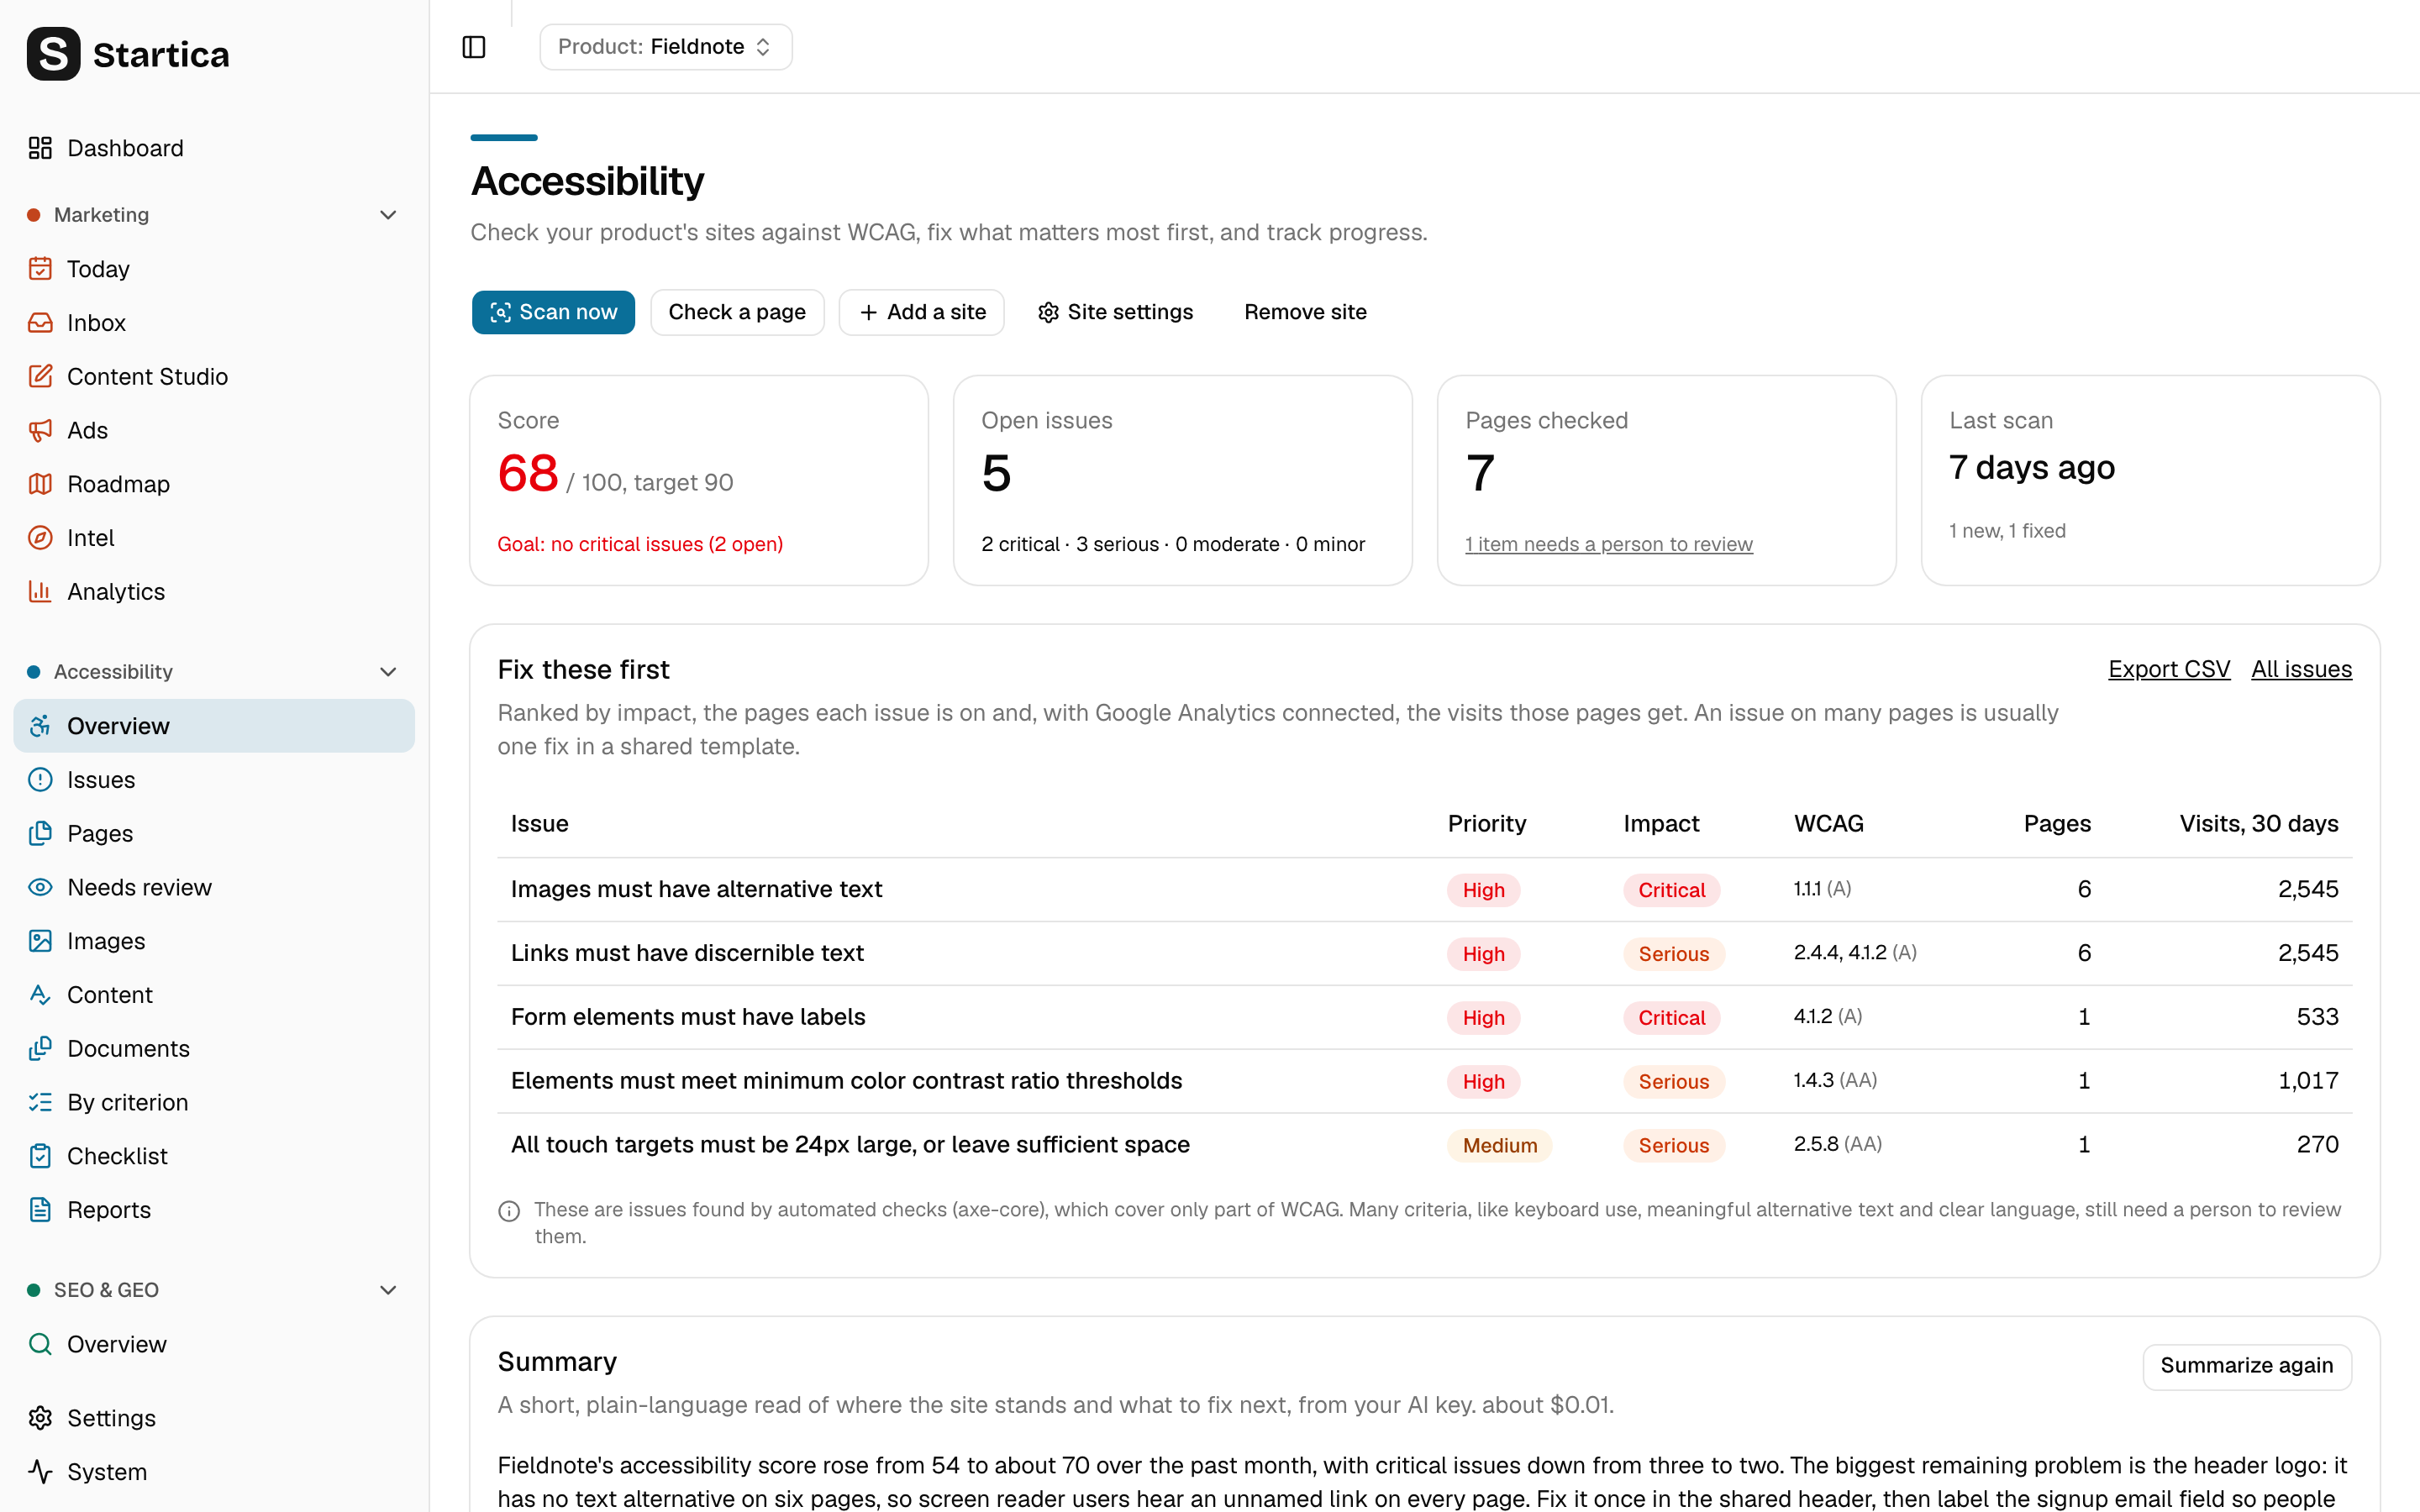The width and height of the screenshot is (2420, 1512).
Task: Click Check a page button
Action: (x=737, y=312)
